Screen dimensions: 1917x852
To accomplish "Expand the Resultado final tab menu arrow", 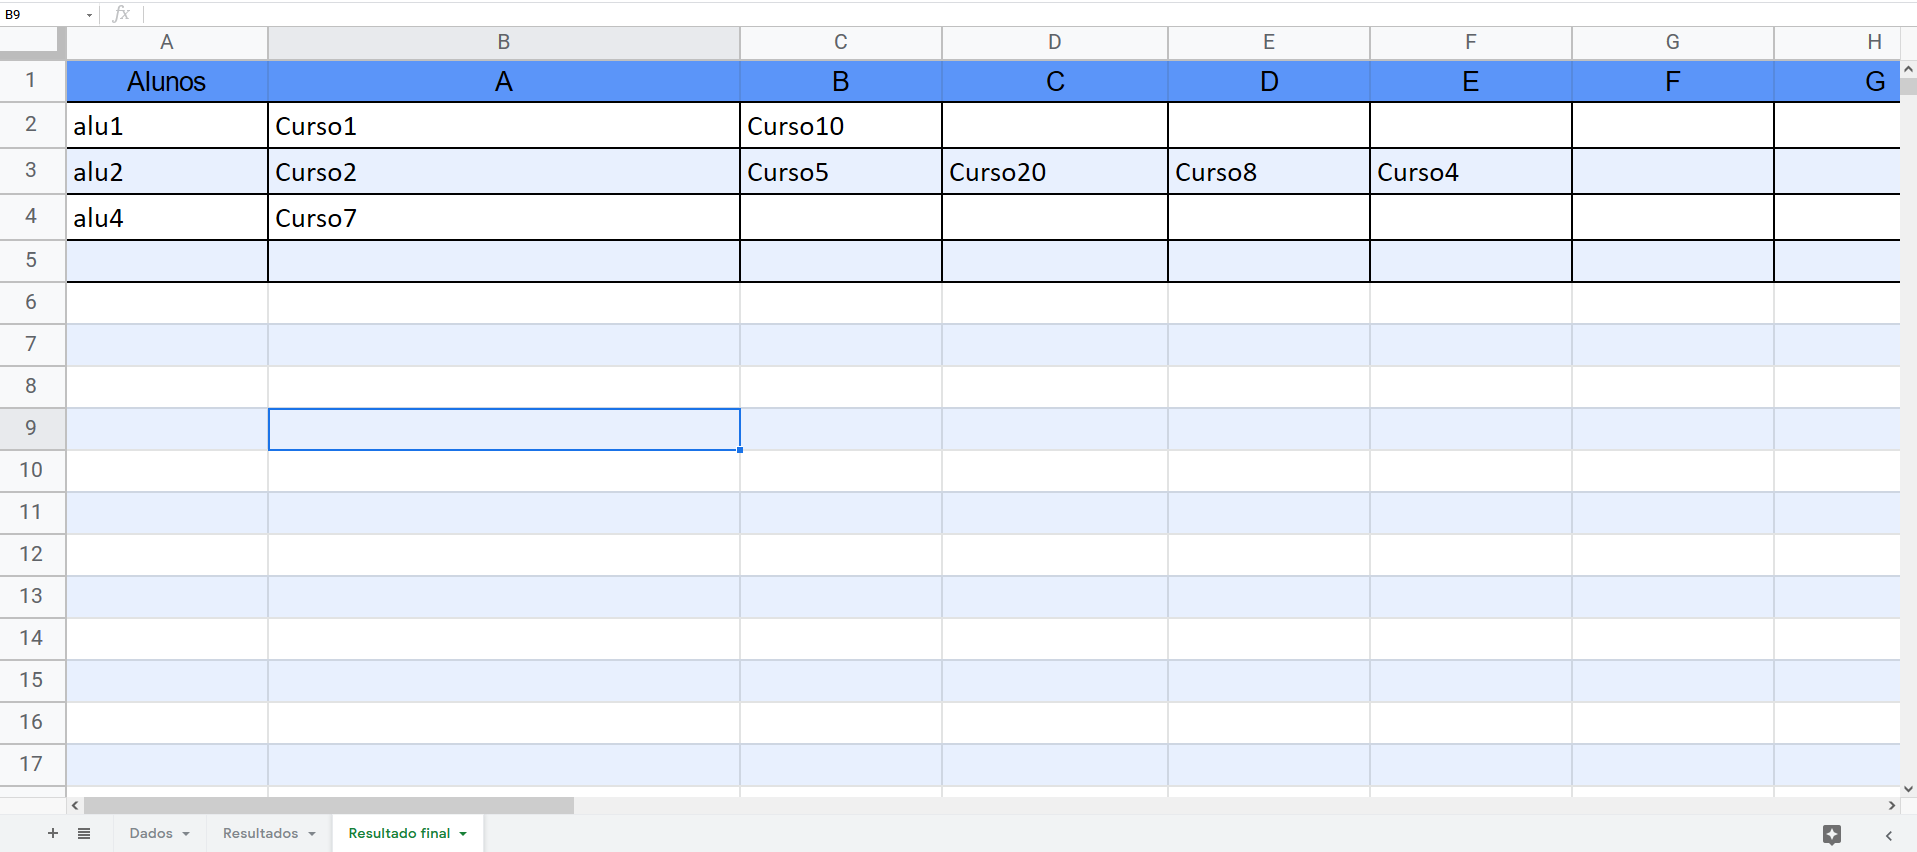I will 463,834.
